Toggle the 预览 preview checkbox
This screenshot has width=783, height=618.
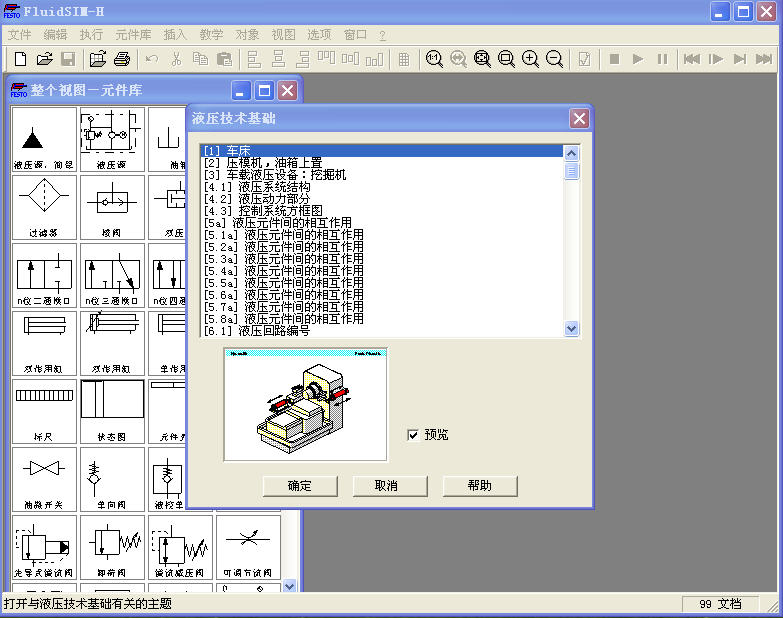coord(413,435)
